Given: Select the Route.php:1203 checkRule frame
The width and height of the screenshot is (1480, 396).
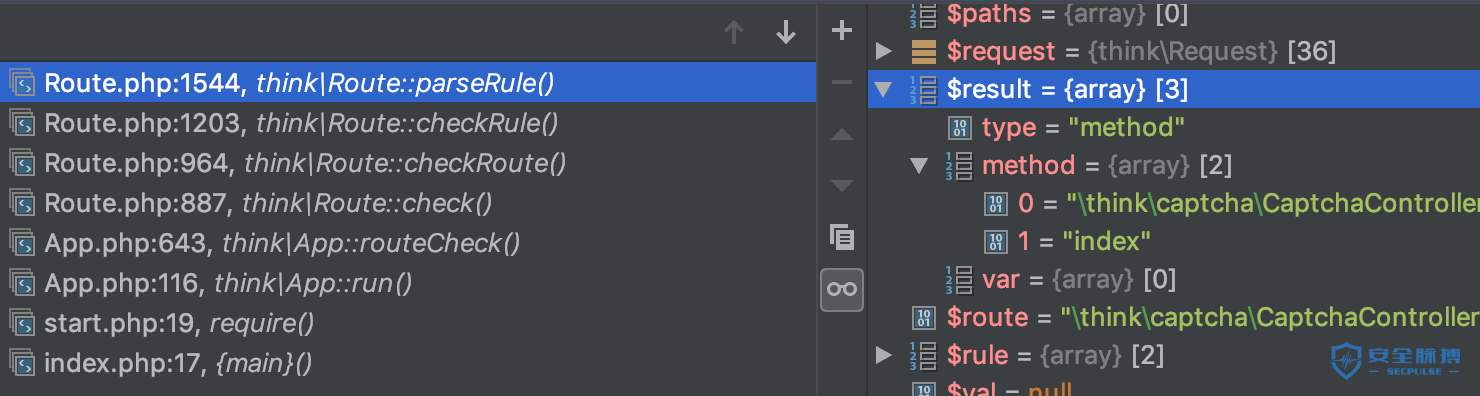Looking at the screenshot, I should pos(408,123).
